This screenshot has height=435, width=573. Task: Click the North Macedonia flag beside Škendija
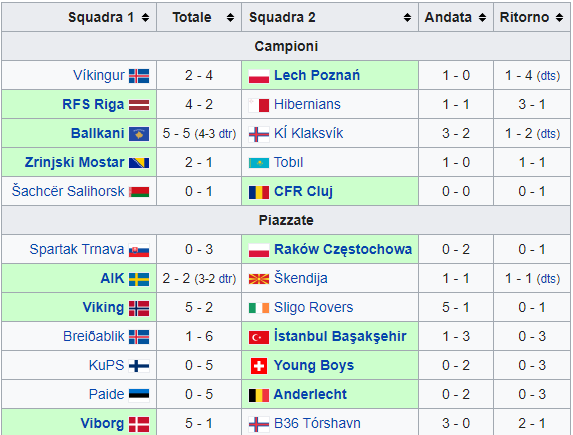point(259,279)
